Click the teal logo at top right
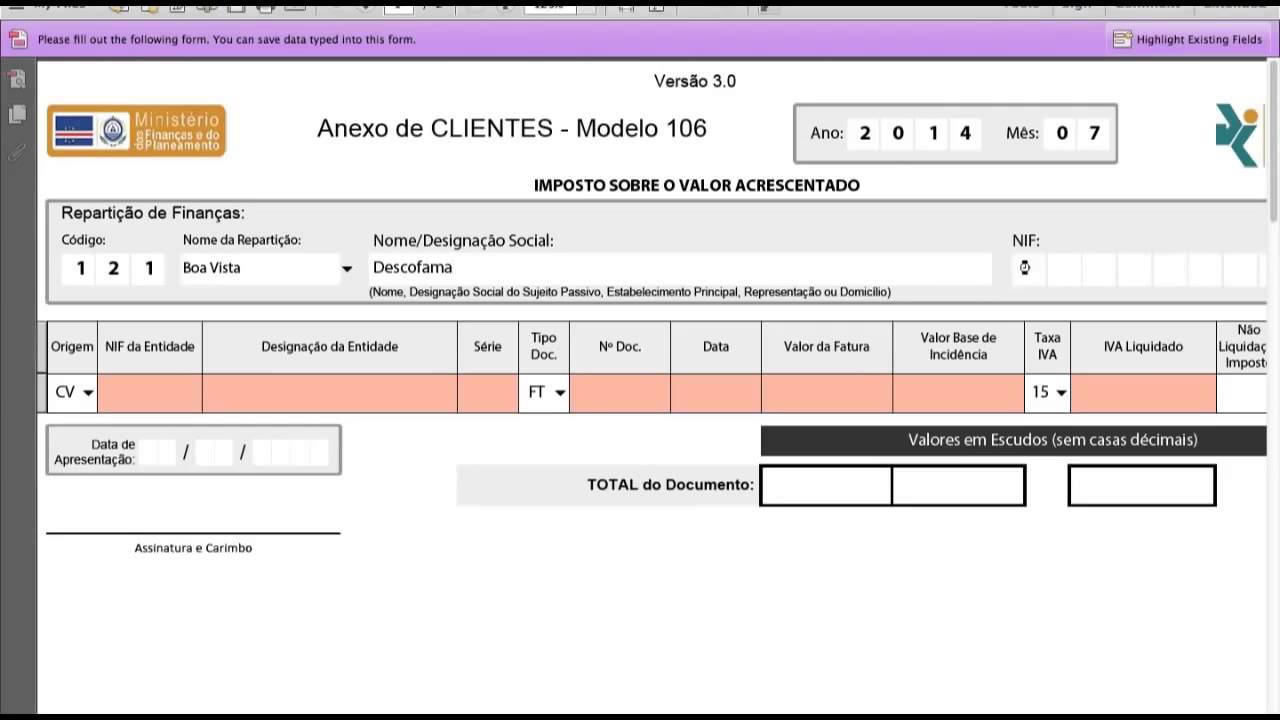Image resolution: width=1280 pixels, height=720 pixels. tap(1236, 135)
